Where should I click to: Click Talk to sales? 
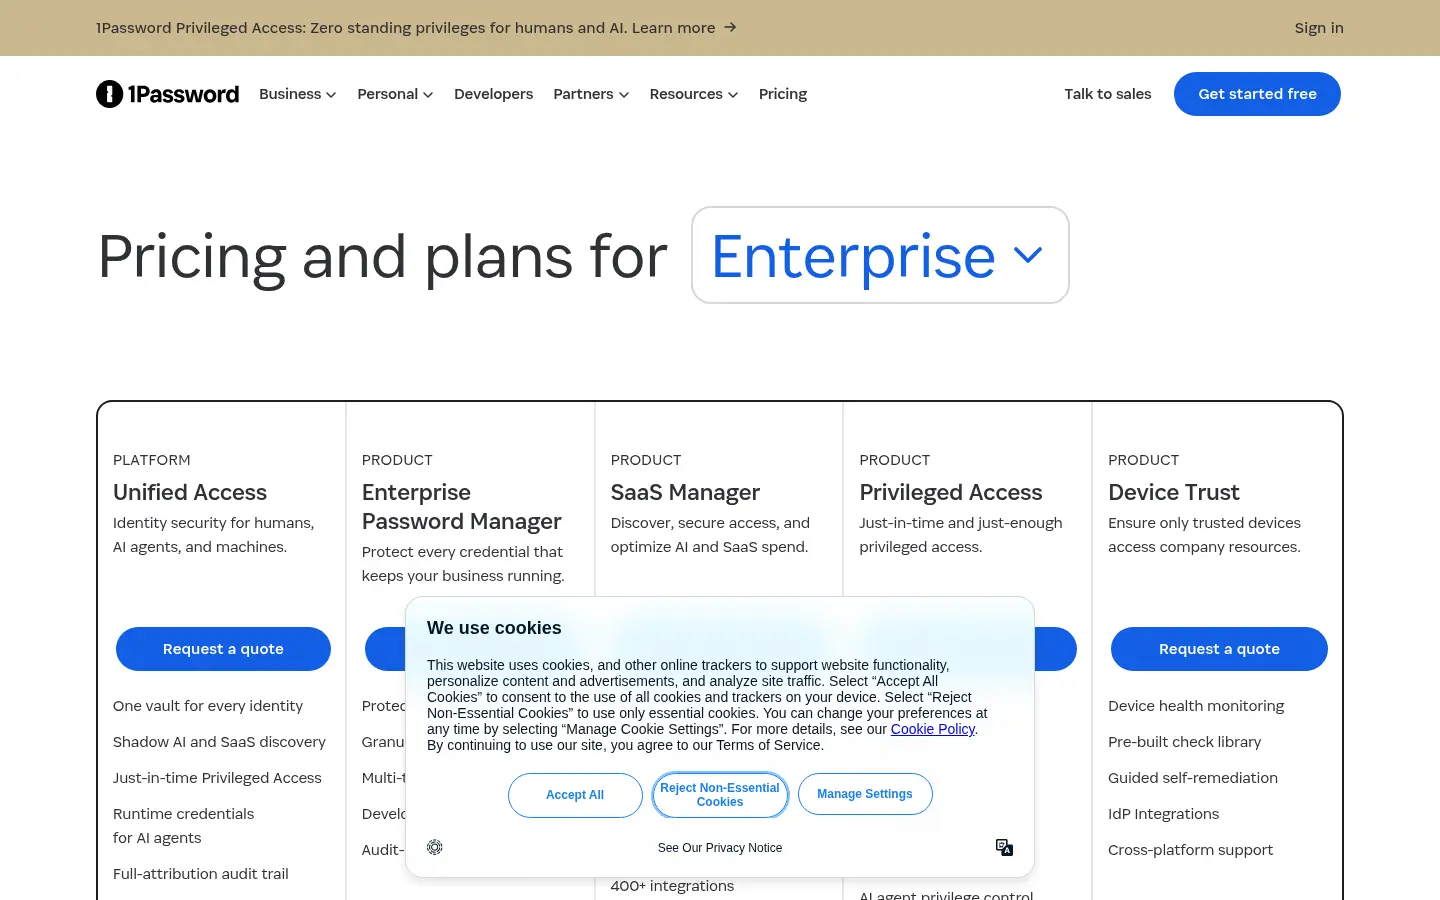pyautogui.click(x=1108, y=94)
